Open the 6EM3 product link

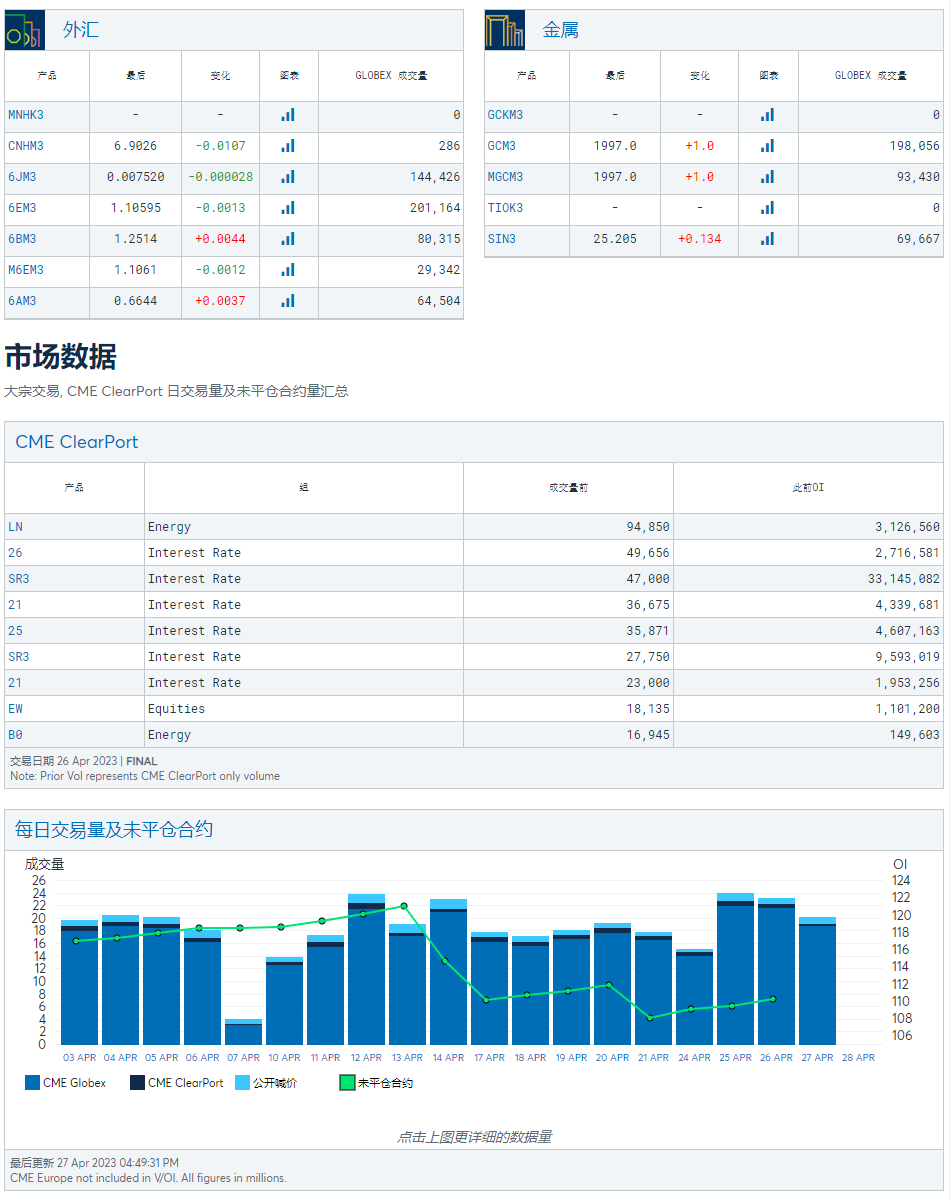(x=23, y=208)
